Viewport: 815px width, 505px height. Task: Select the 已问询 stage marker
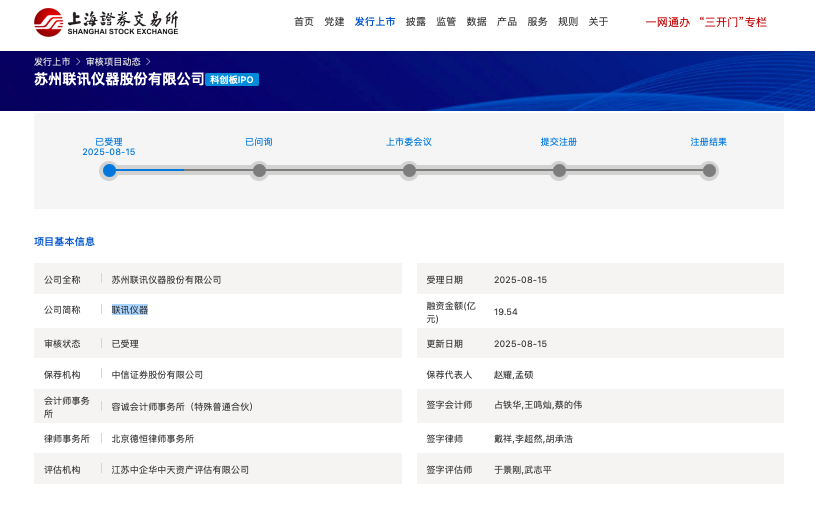coord(259,170)
